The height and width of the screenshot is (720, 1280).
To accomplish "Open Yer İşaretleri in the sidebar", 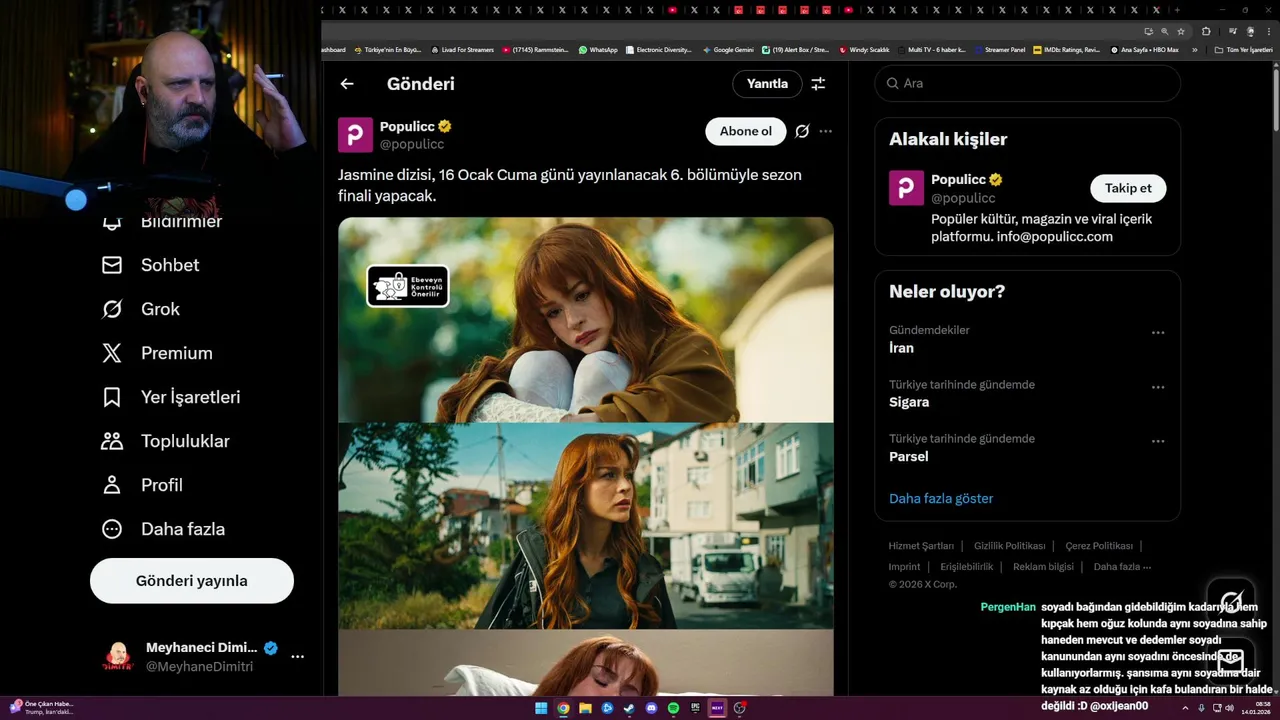I will click(171, 397).
